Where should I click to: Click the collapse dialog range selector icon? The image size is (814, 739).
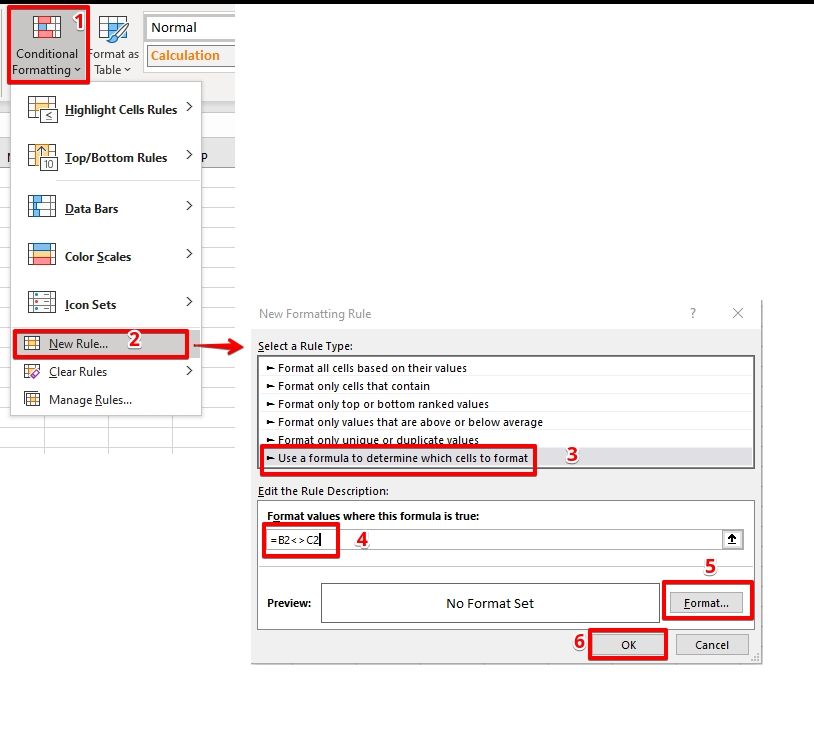[732, 539]
